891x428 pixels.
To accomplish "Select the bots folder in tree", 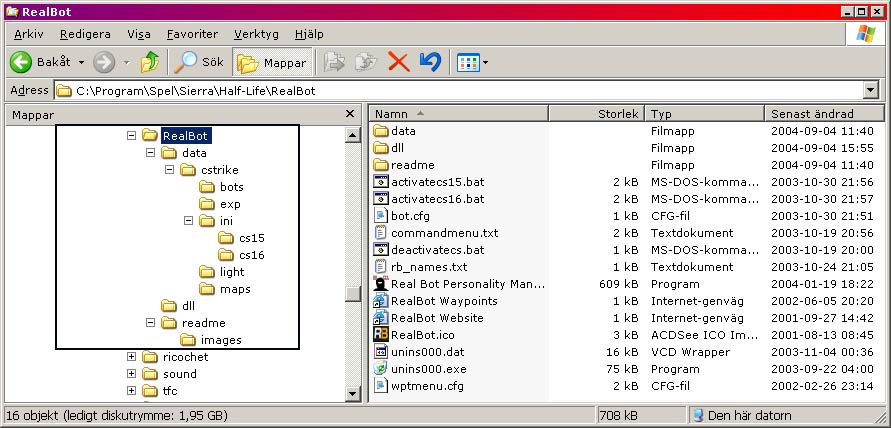I will pos(222,186).
